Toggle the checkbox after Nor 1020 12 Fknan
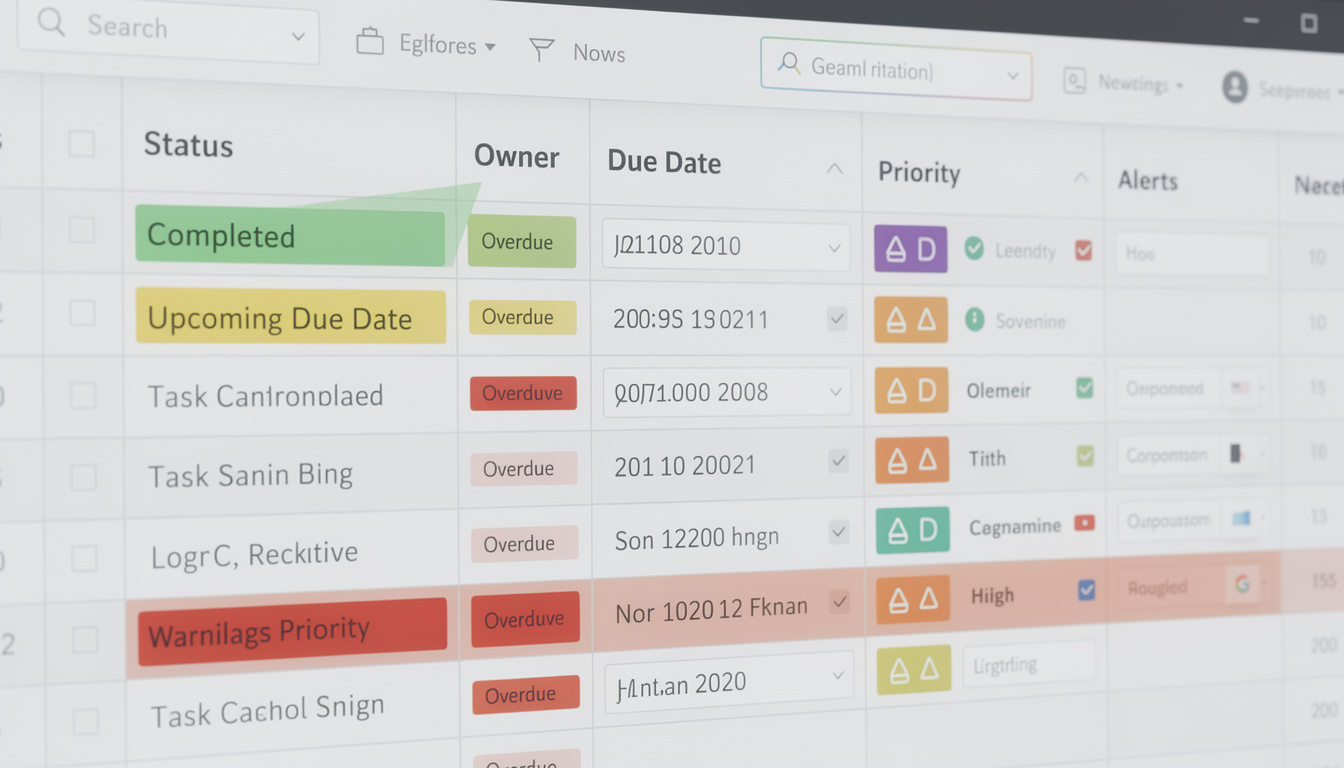Screen dimensions: 1344x768 (840, 603)
